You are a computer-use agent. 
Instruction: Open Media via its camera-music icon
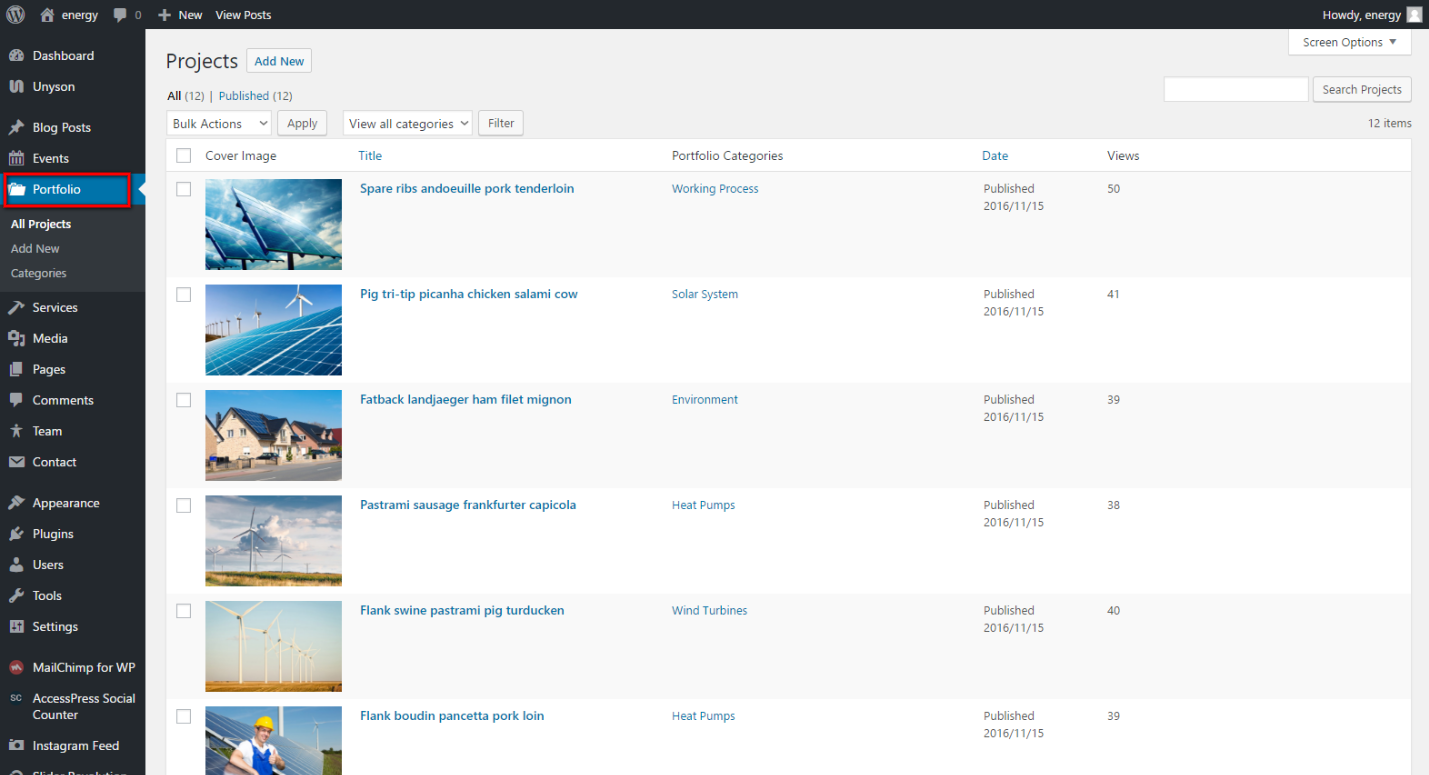point(16,339)
